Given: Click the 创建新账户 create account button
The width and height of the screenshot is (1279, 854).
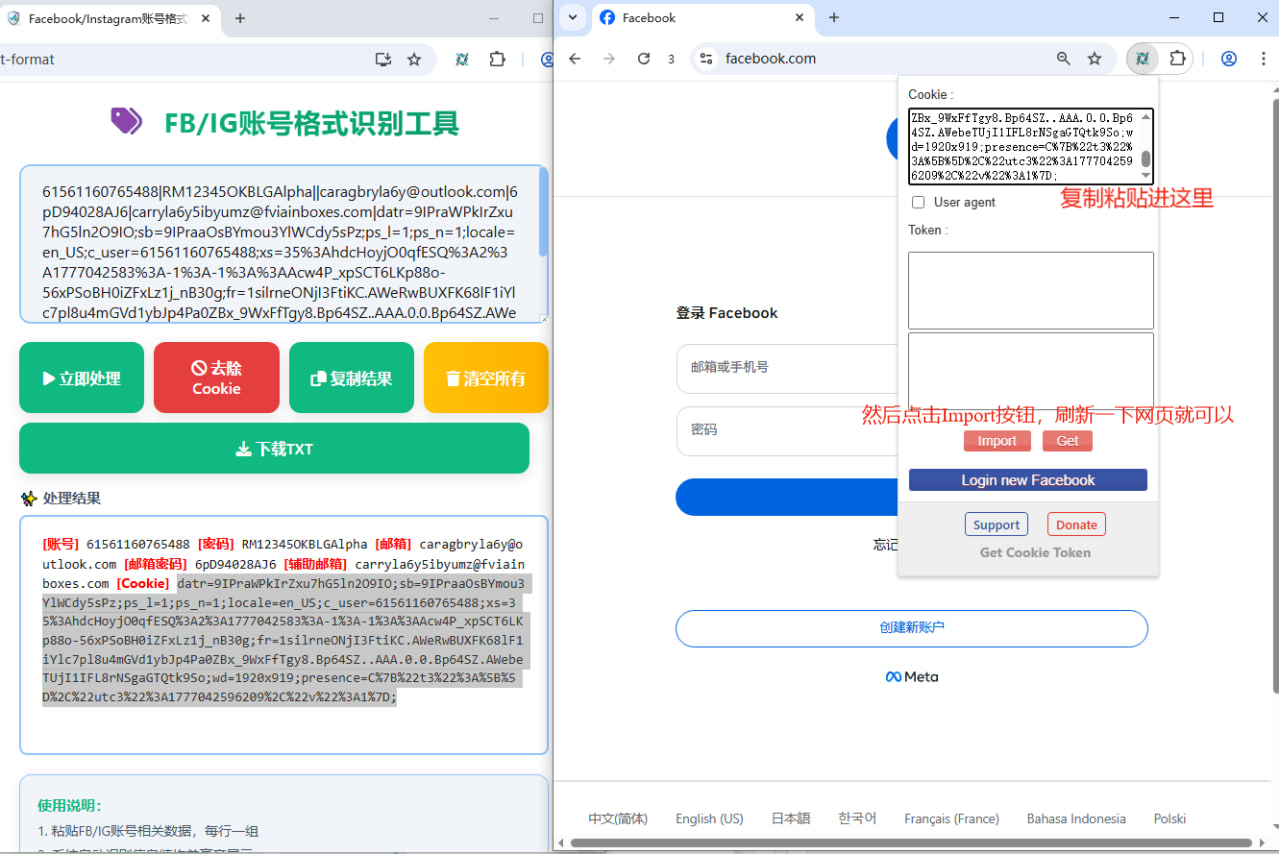Looking at the screenshot, I should [x=912, y=629].
